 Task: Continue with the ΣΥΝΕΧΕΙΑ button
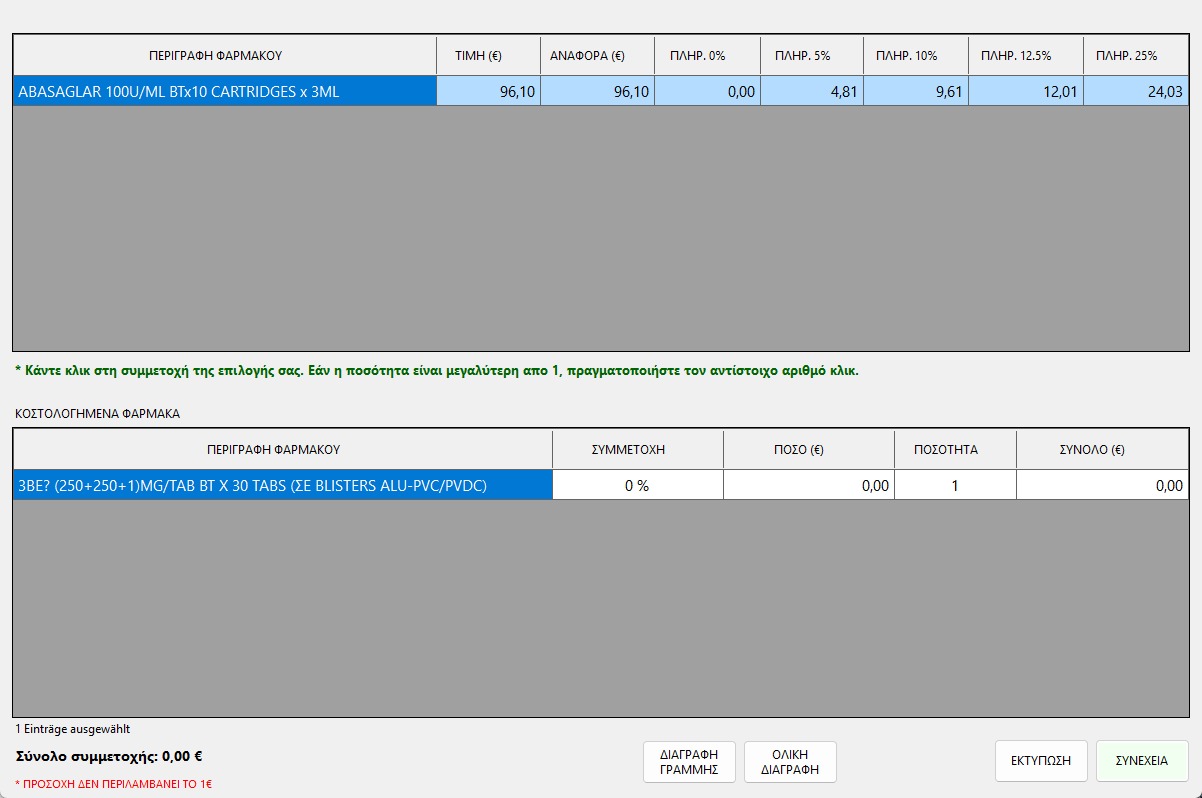click(x=1142, y=761)
